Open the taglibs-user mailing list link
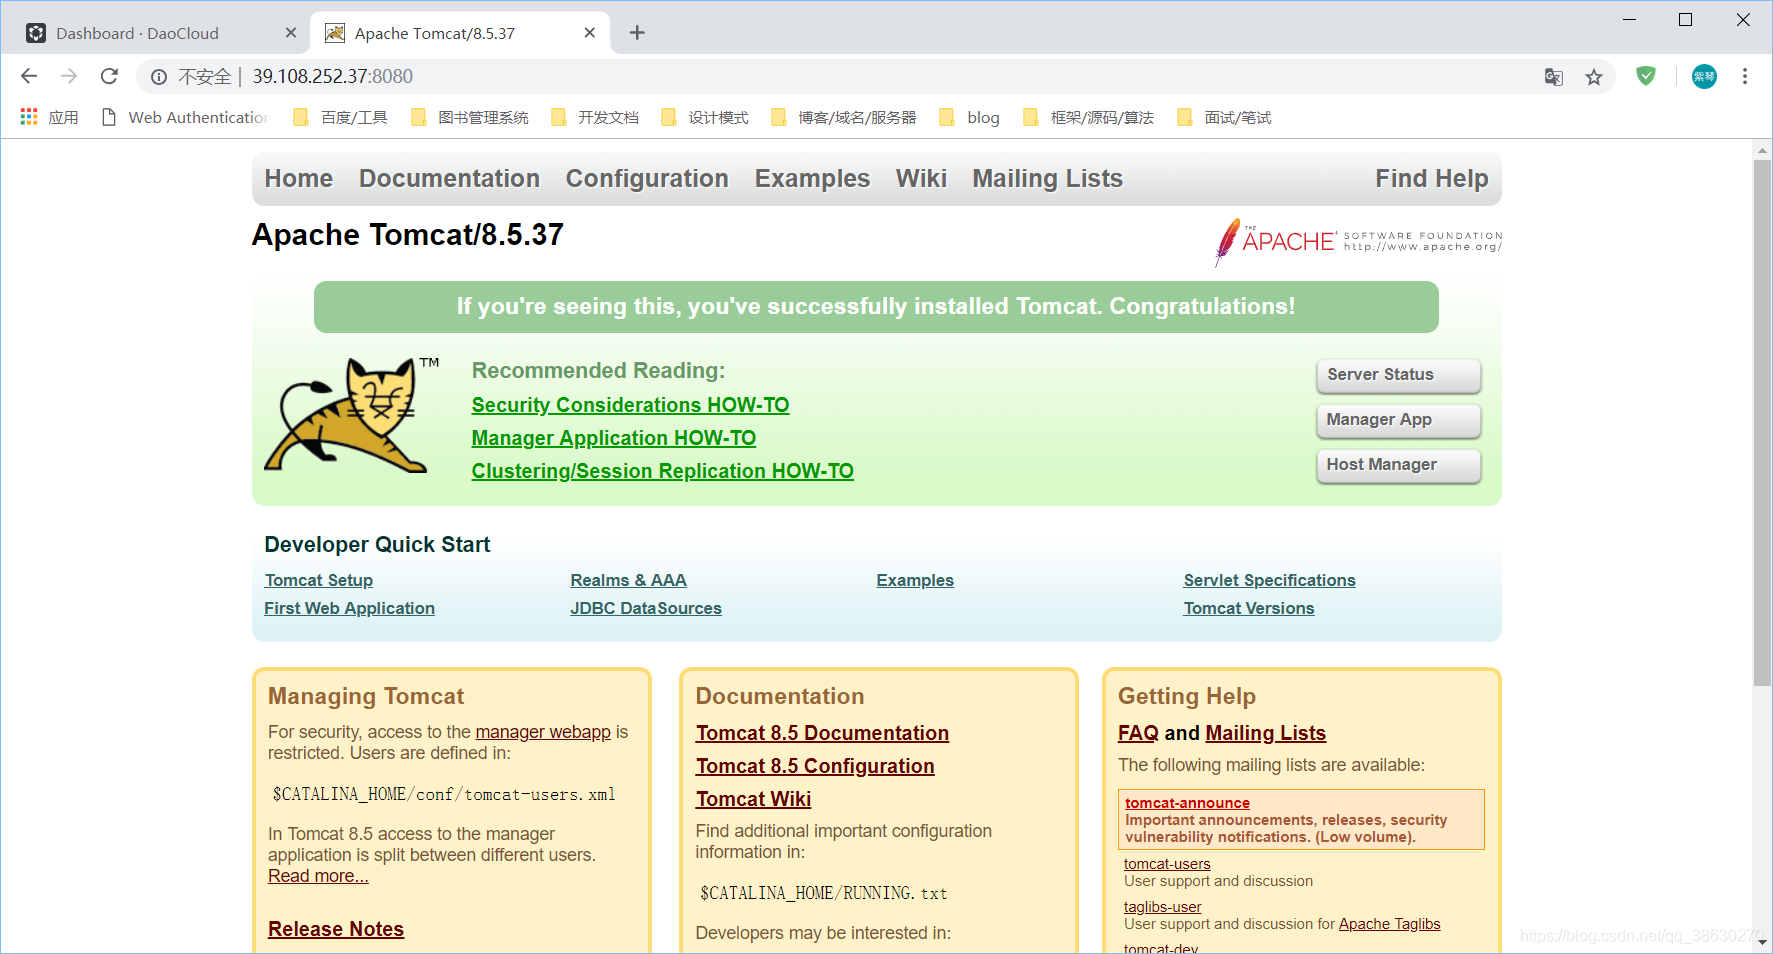 pos(1163,907)
